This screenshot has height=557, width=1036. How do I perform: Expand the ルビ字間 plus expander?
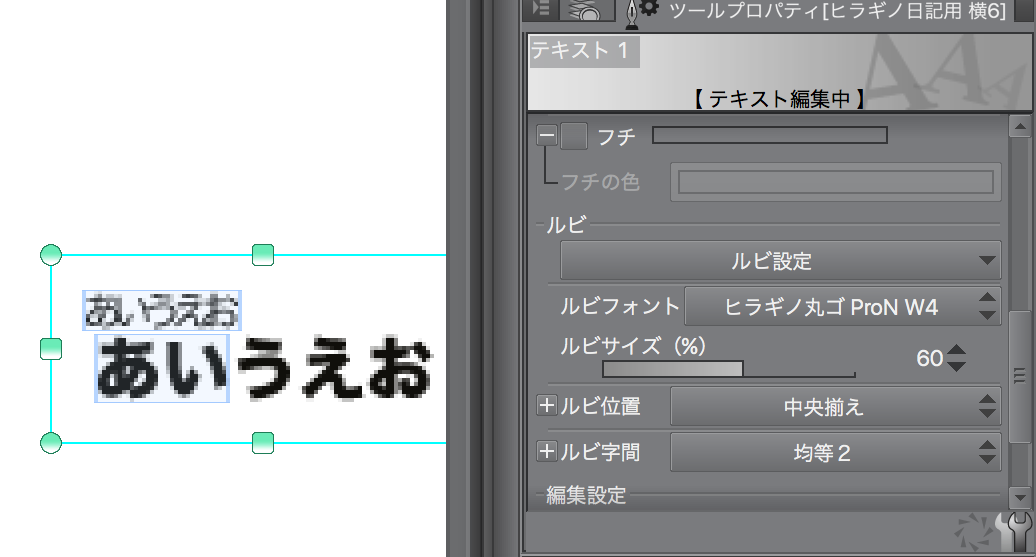coord(546,451)
